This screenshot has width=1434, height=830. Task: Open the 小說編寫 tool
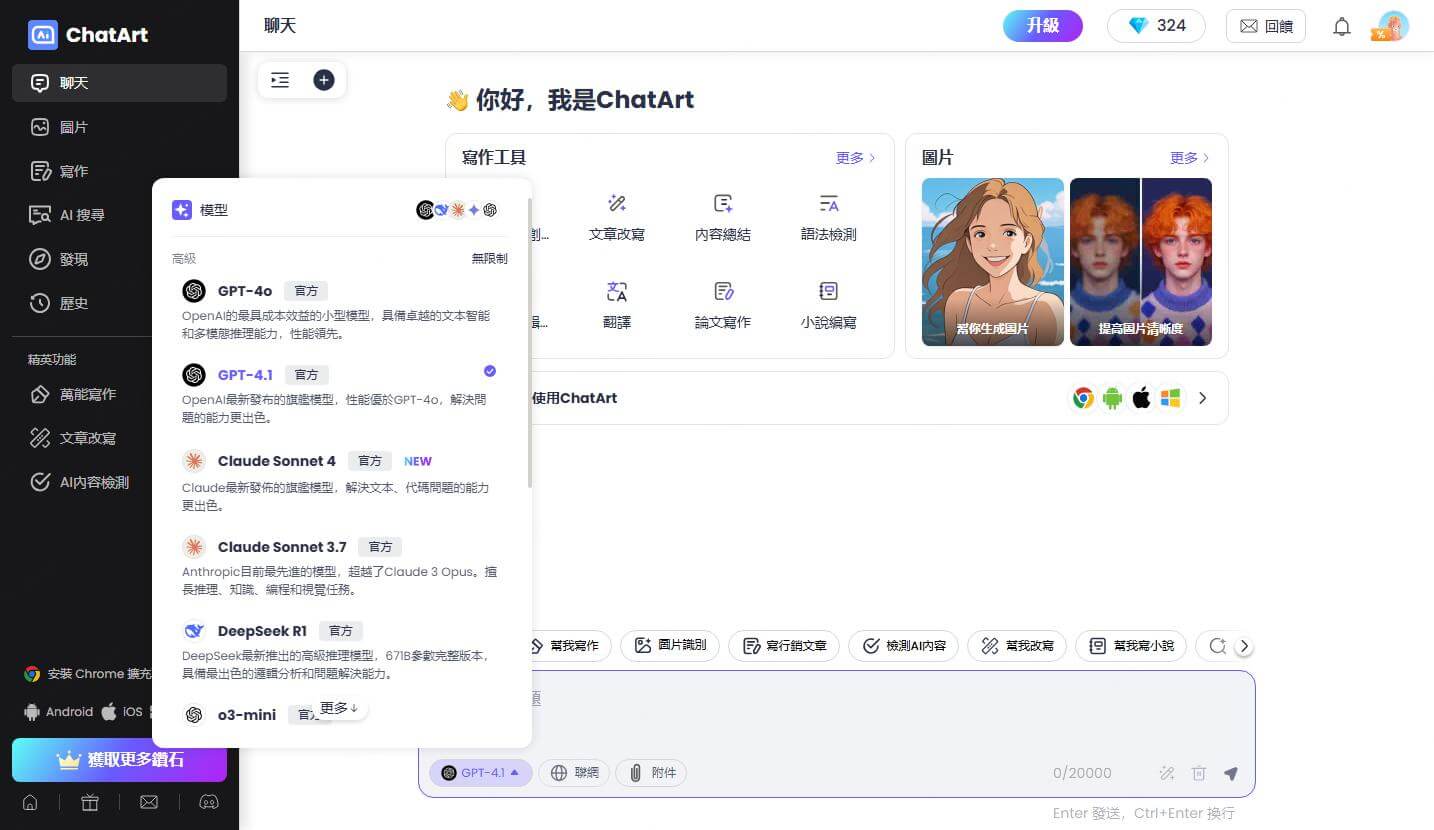829,305
